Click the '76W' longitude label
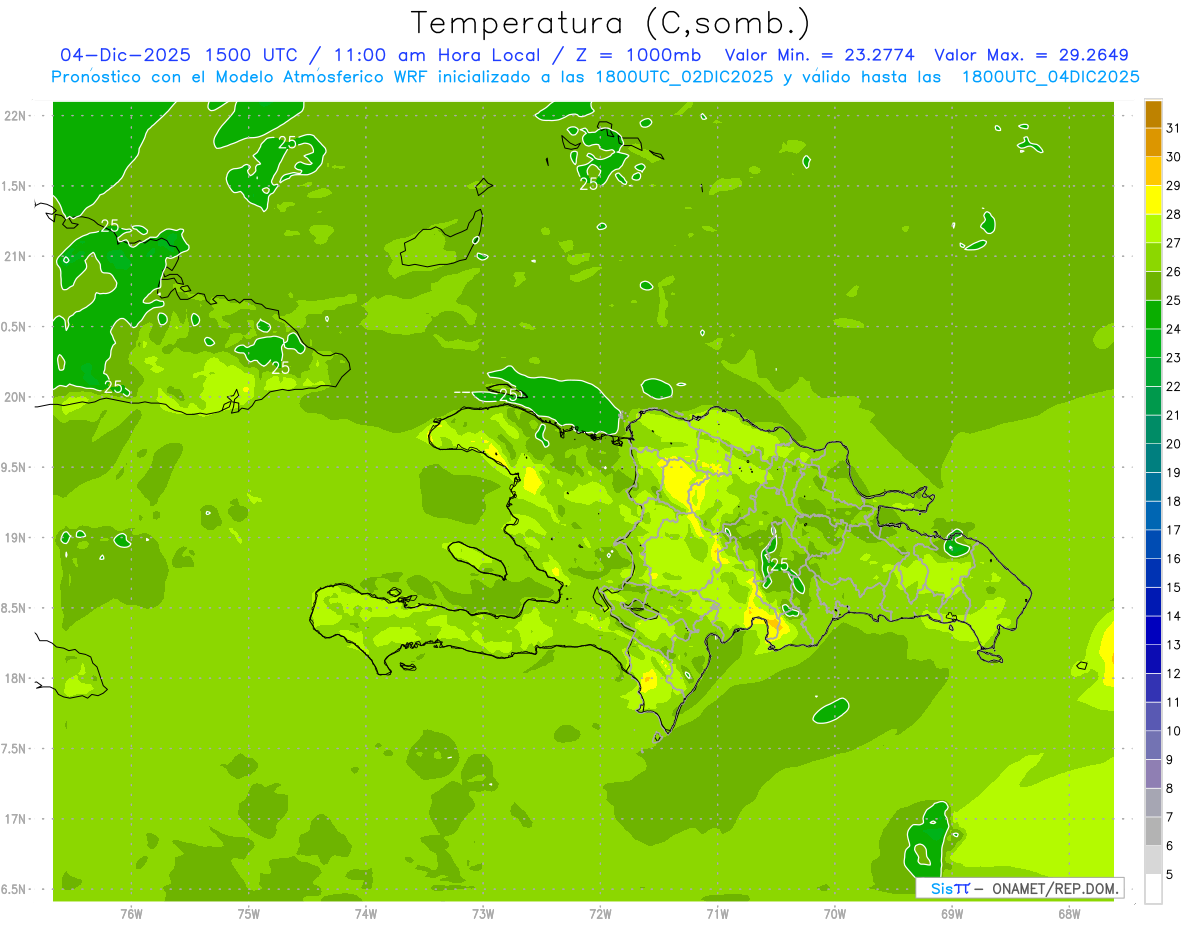1200x927 pixels. point(131,913)
